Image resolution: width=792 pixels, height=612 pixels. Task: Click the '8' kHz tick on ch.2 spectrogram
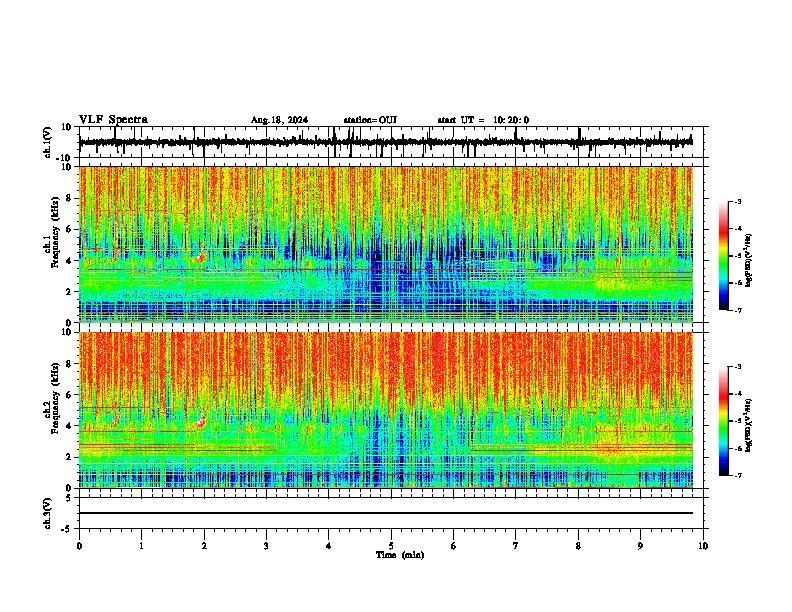[x=69, y=364]
